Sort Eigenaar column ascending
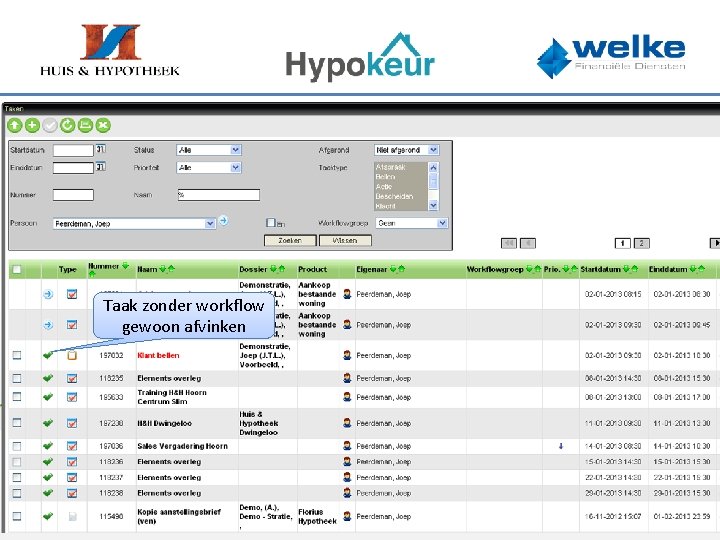 401,269
